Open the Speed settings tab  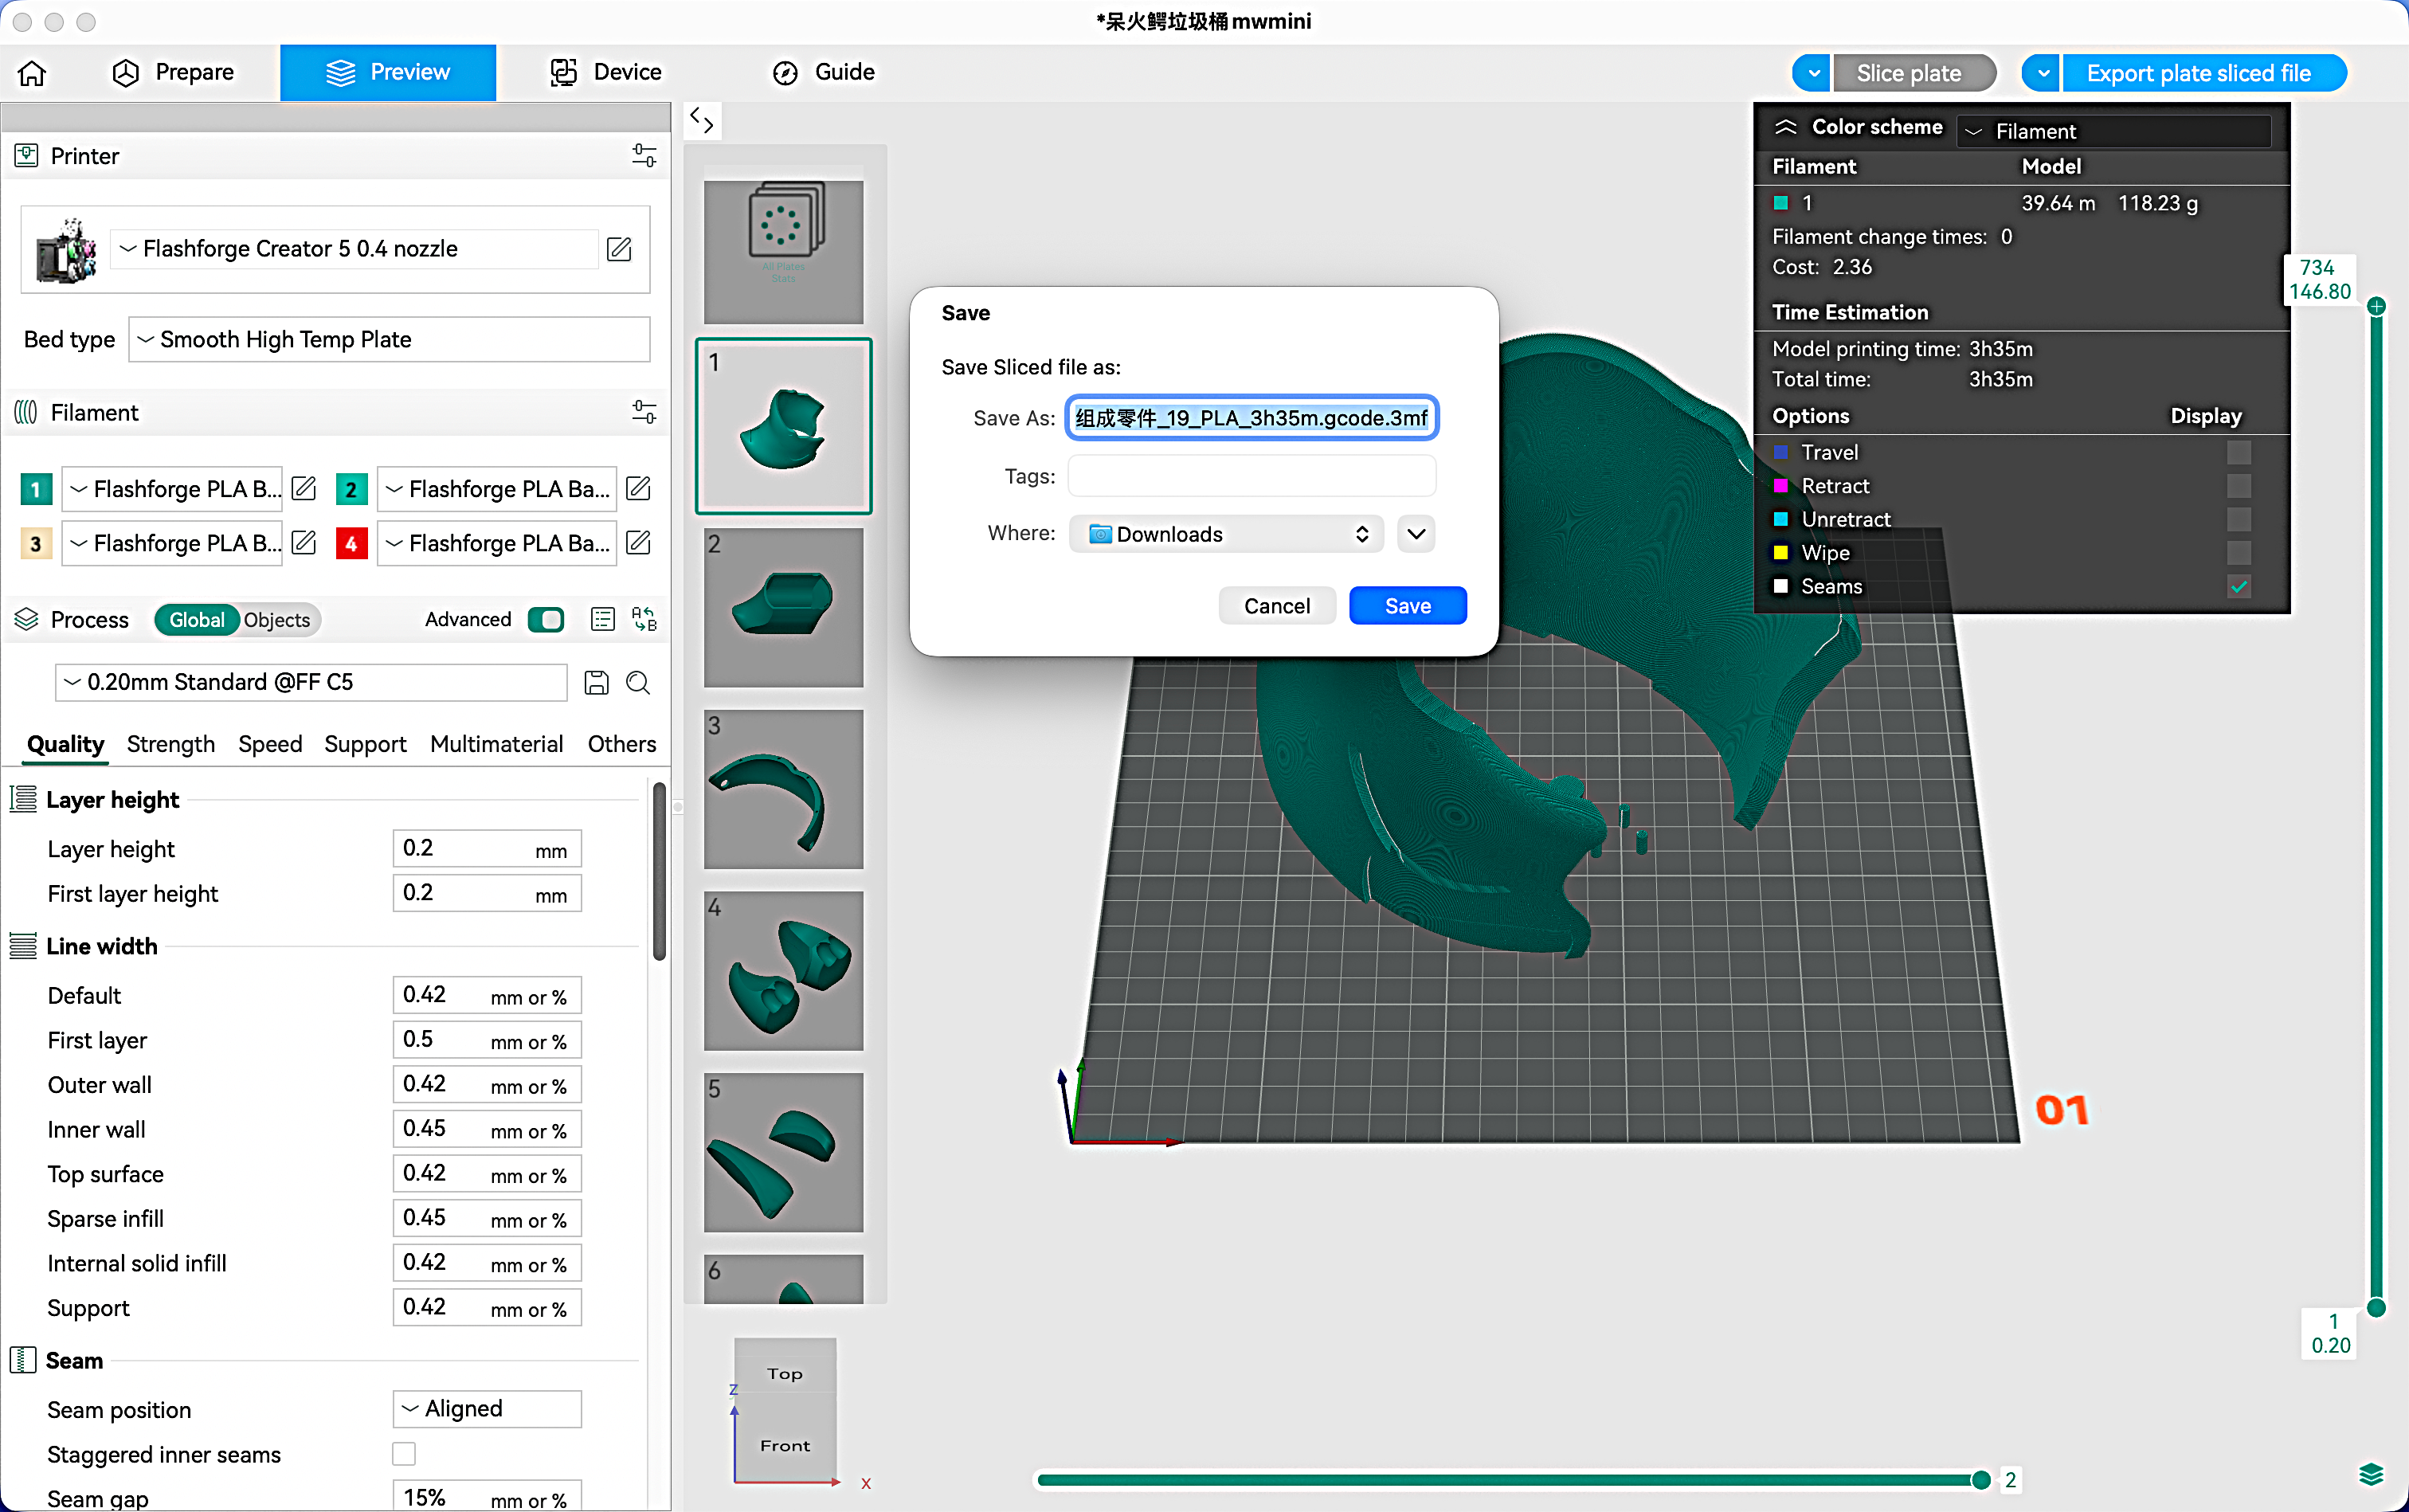click(x=270, y=744)
